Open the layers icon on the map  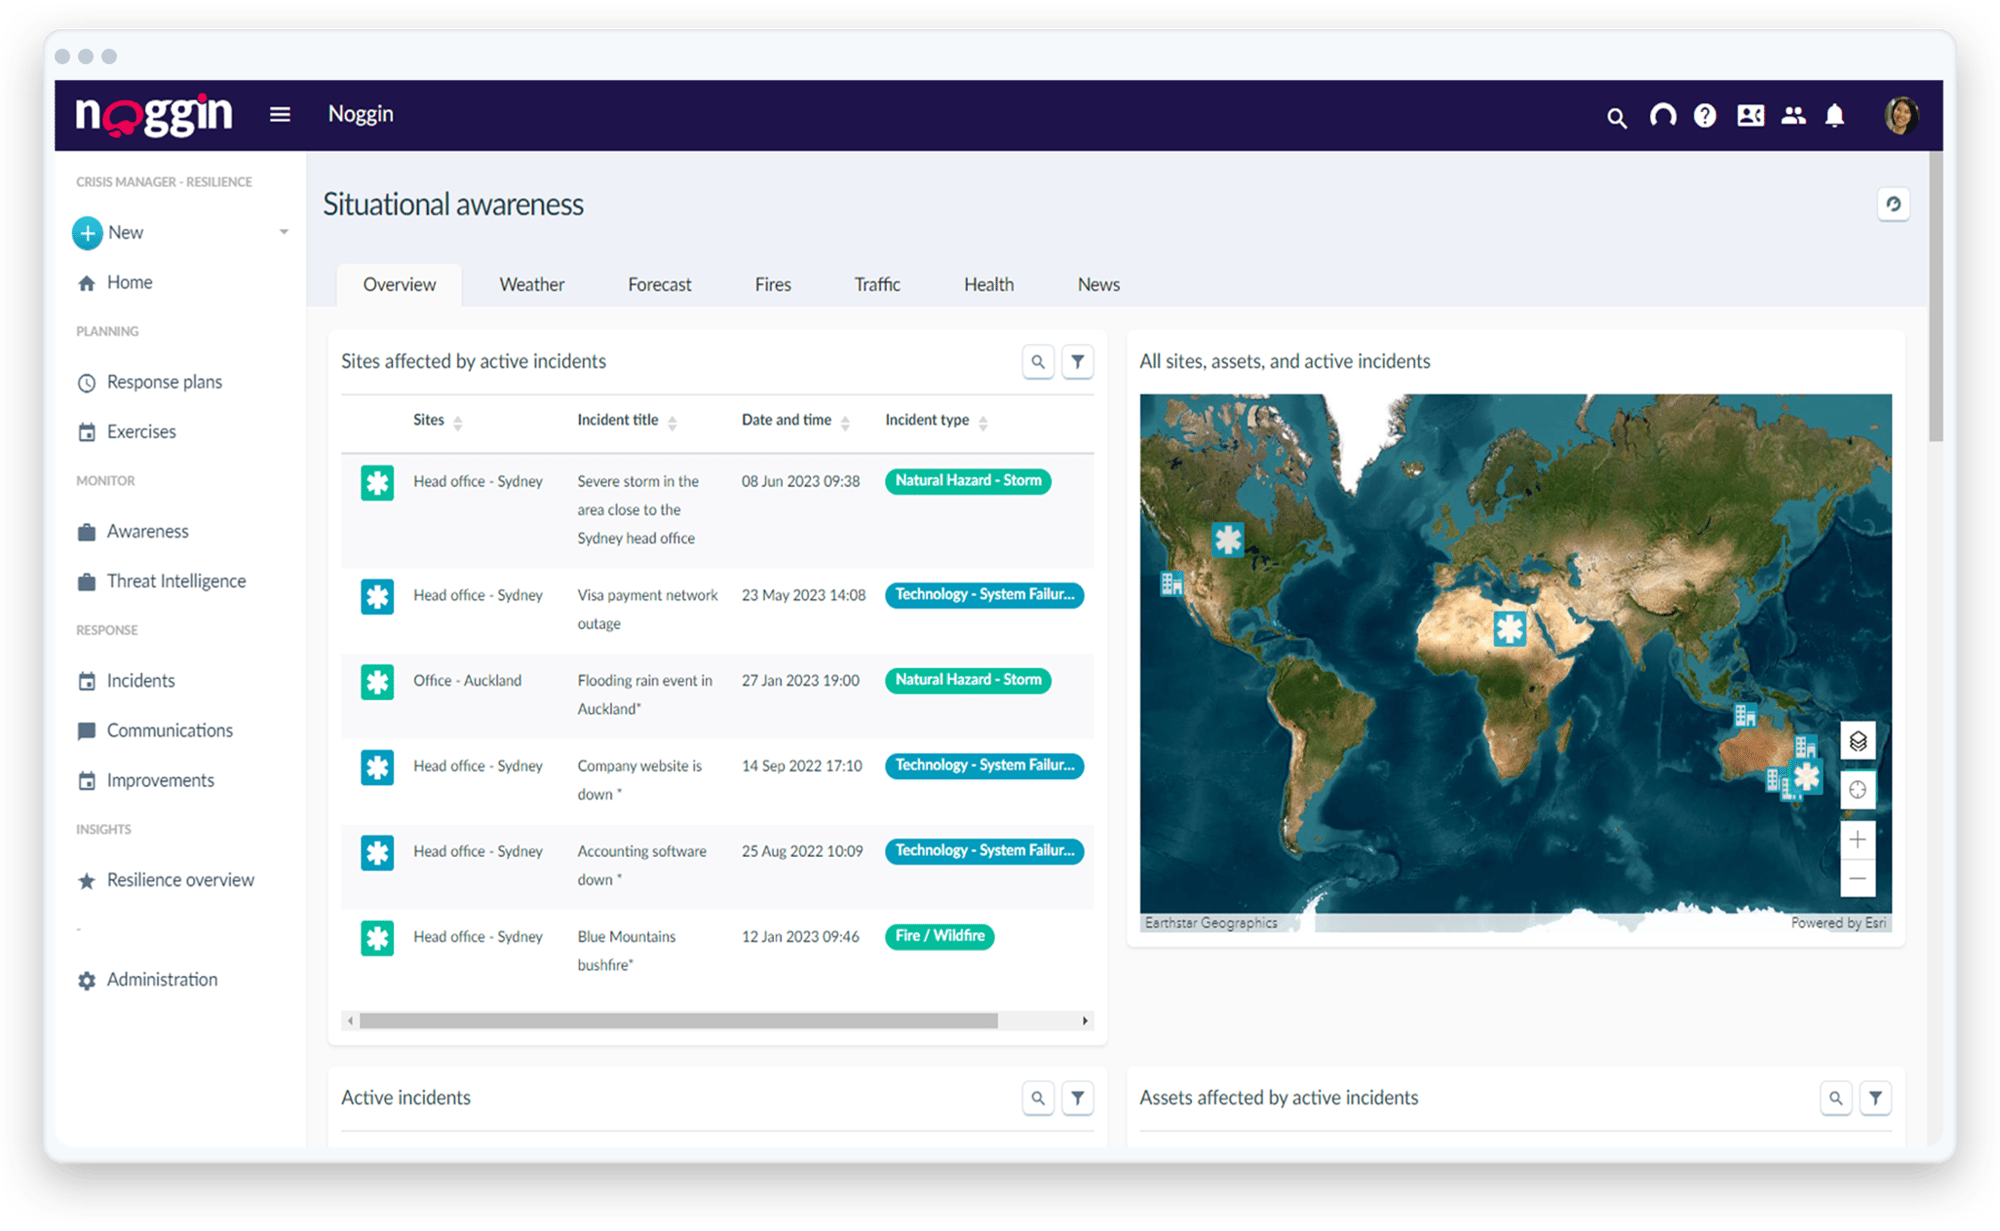click(x=1857, y=742)
